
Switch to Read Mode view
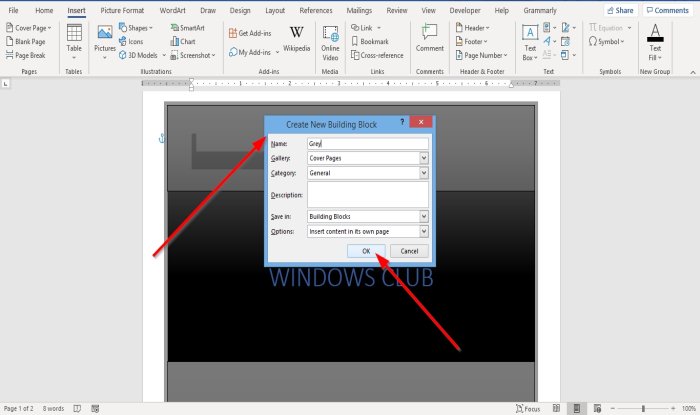556,408
